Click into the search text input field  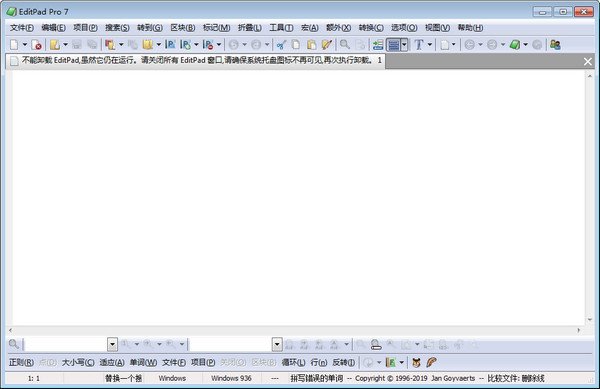point(65,345)
